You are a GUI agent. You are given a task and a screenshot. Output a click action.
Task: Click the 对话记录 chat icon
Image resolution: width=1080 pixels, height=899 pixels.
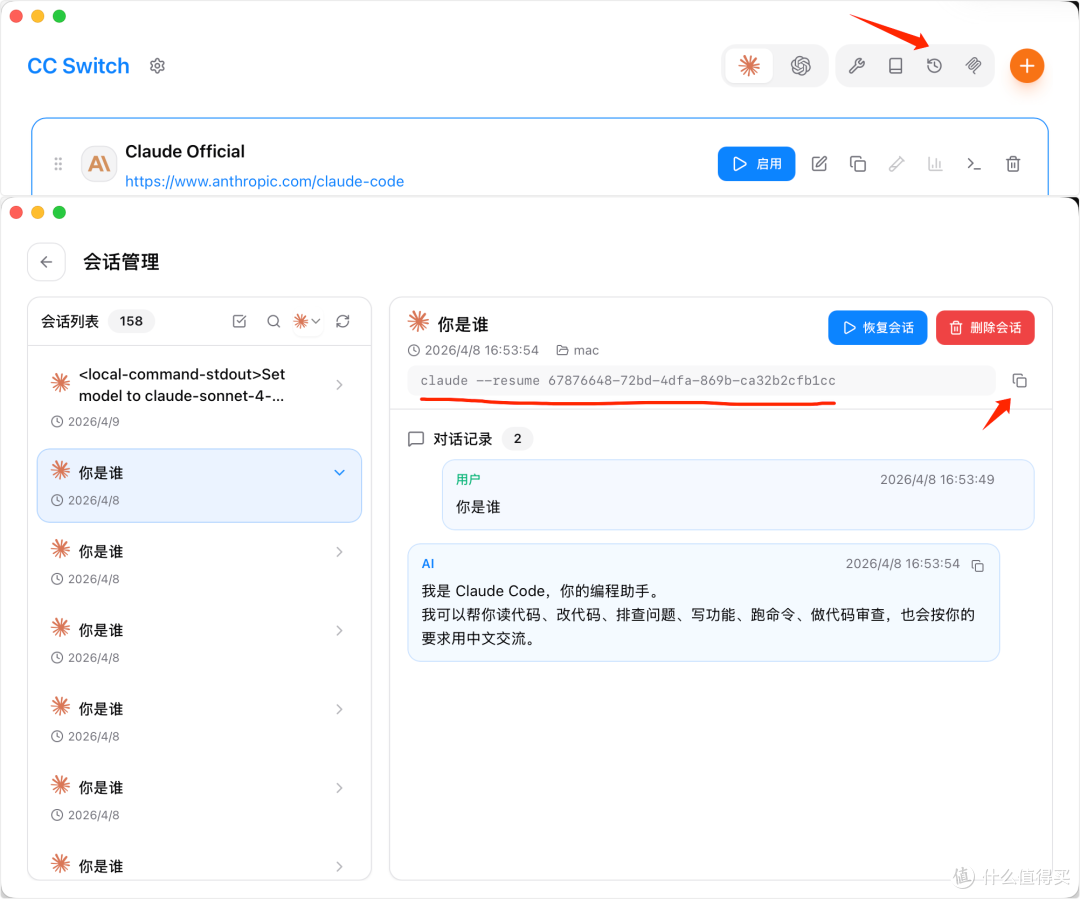point(415,439)
